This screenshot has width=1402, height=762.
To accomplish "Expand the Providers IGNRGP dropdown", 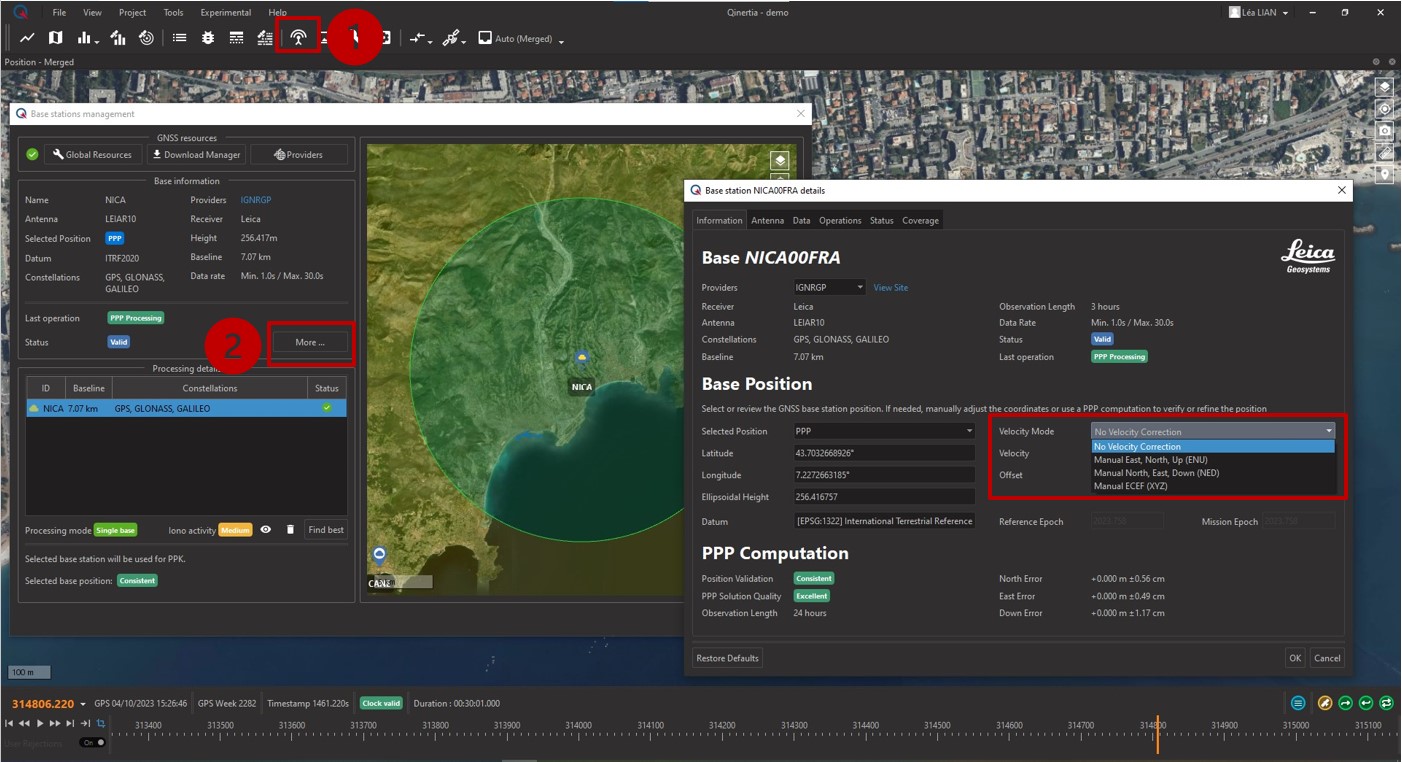I will [829, 288].
